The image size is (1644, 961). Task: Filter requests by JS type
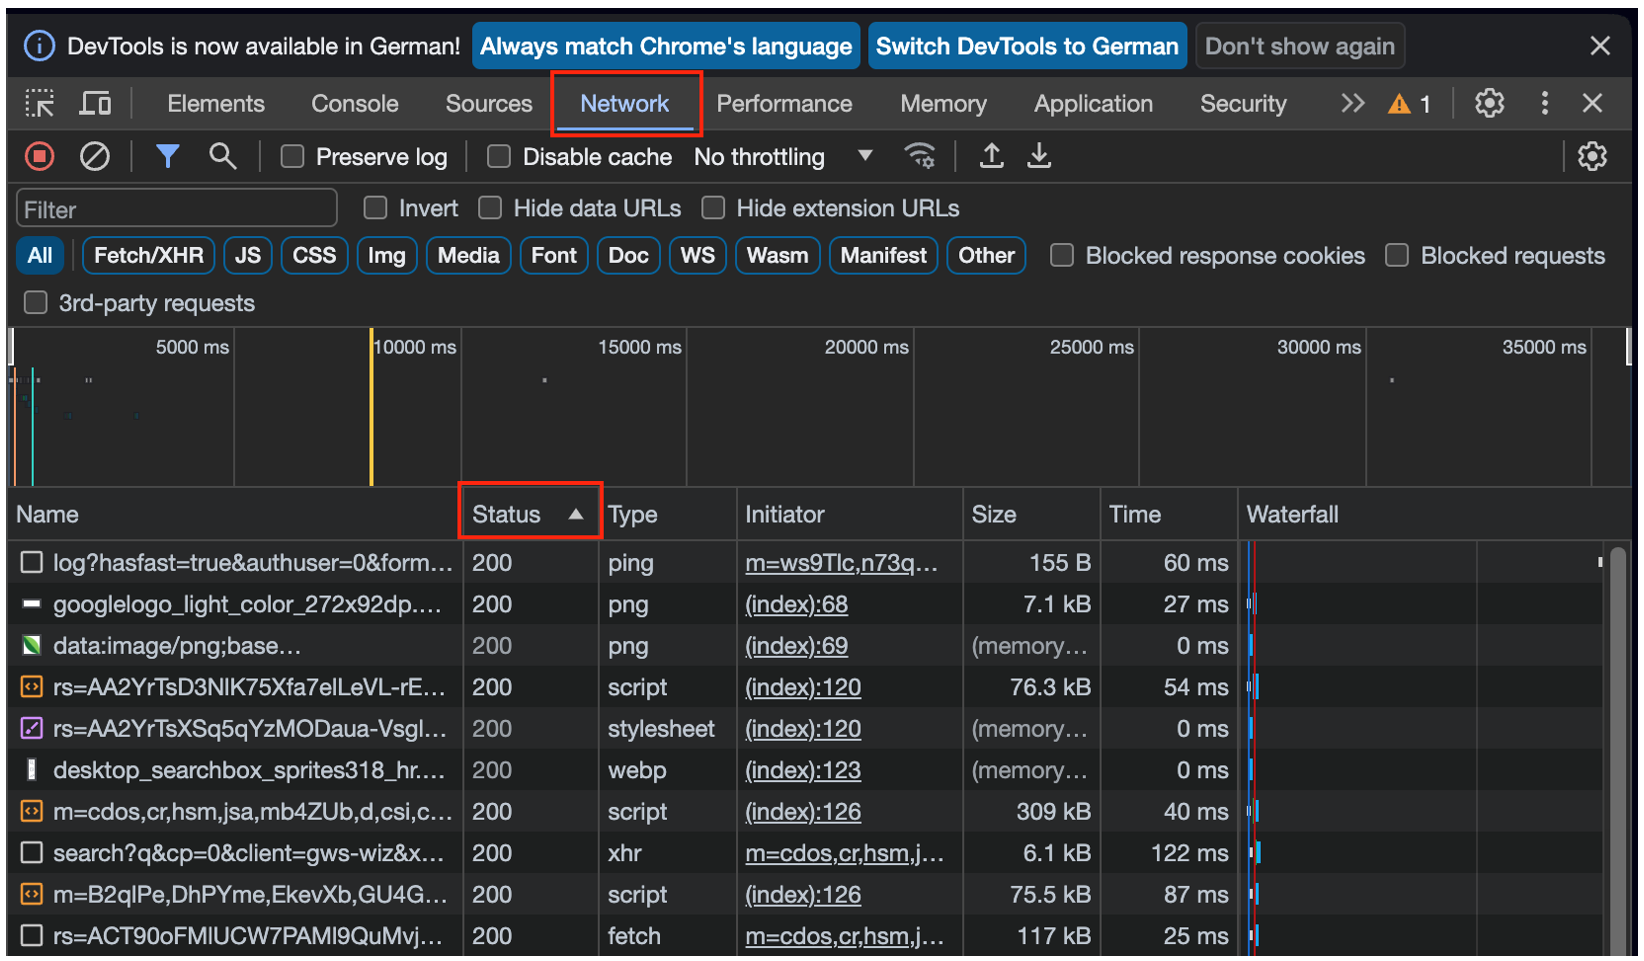click(248, 255)
